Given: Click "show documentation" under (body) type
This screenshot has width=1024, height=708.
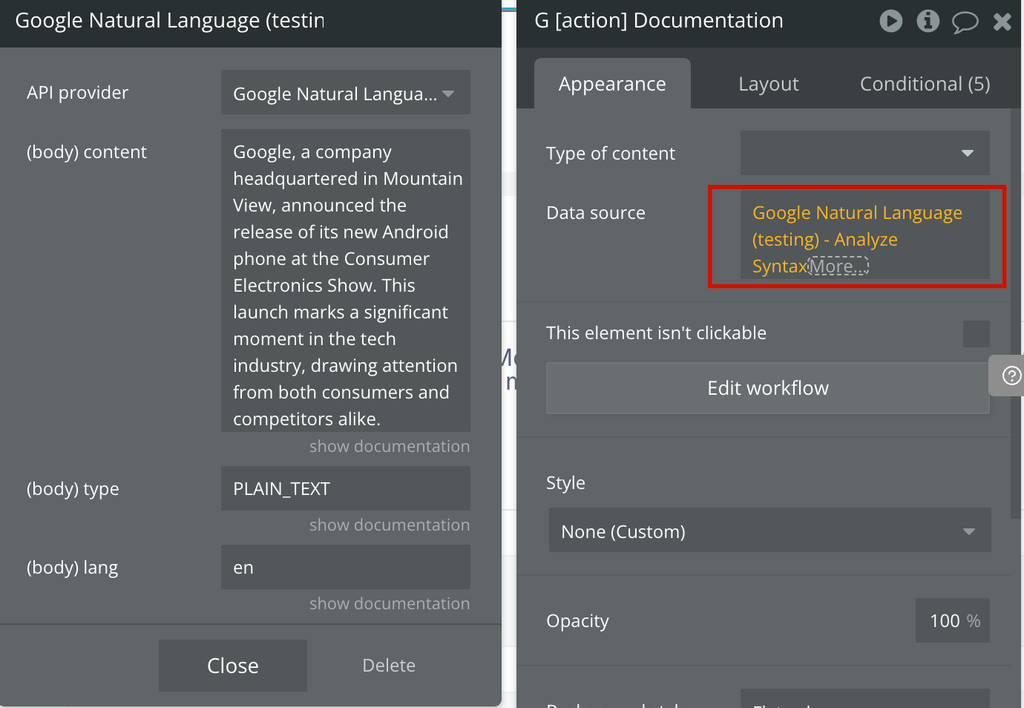Looking at the screenshot, I should coord(389,524).
